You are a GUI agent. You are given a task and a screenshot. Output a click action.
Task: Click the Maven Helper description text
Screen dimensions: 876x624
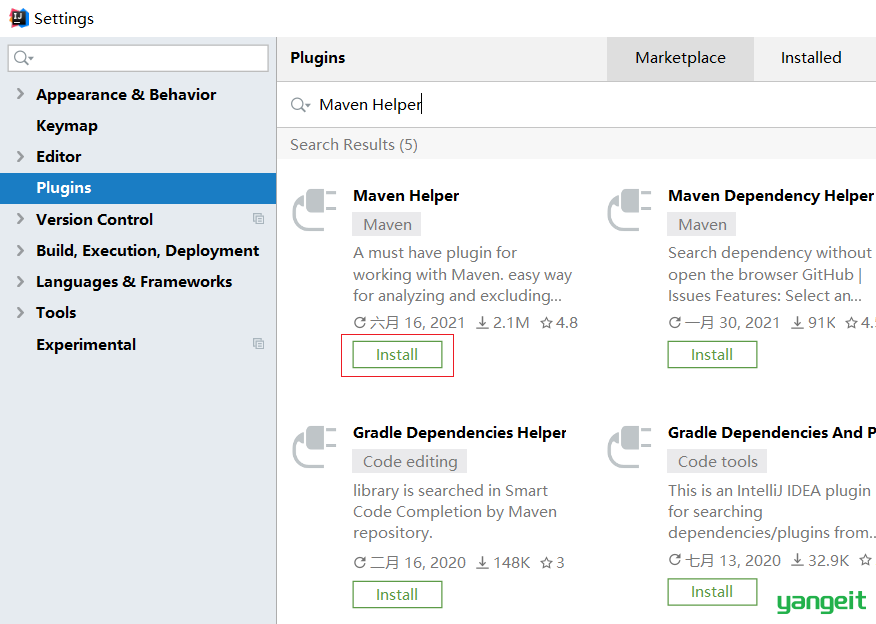[463, 274]
